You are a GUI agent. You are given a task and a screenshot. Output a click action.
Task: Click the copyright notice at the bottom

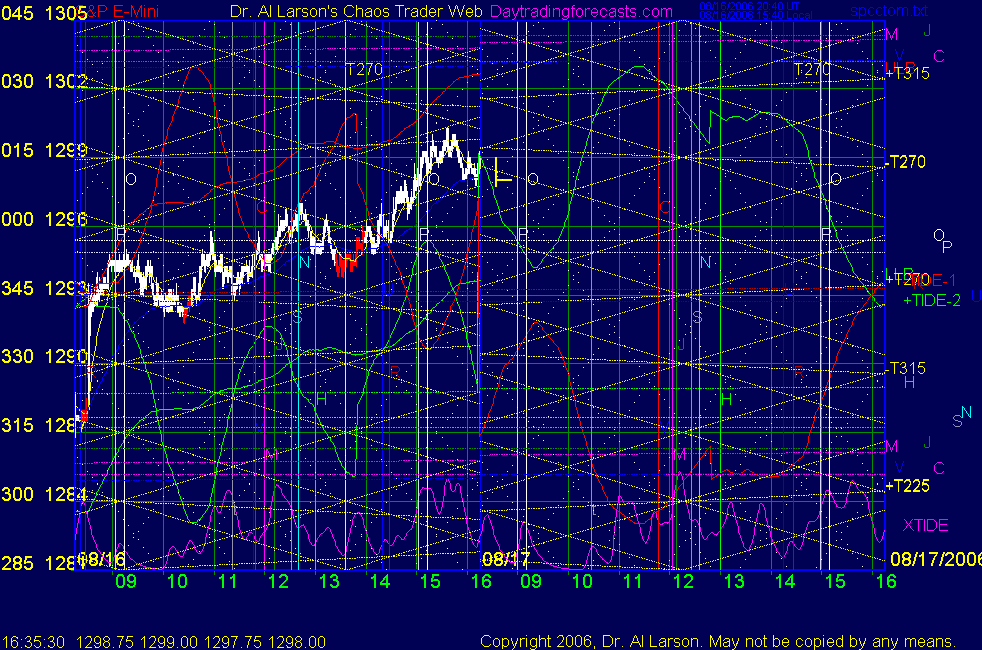click(x=716, y=641)
